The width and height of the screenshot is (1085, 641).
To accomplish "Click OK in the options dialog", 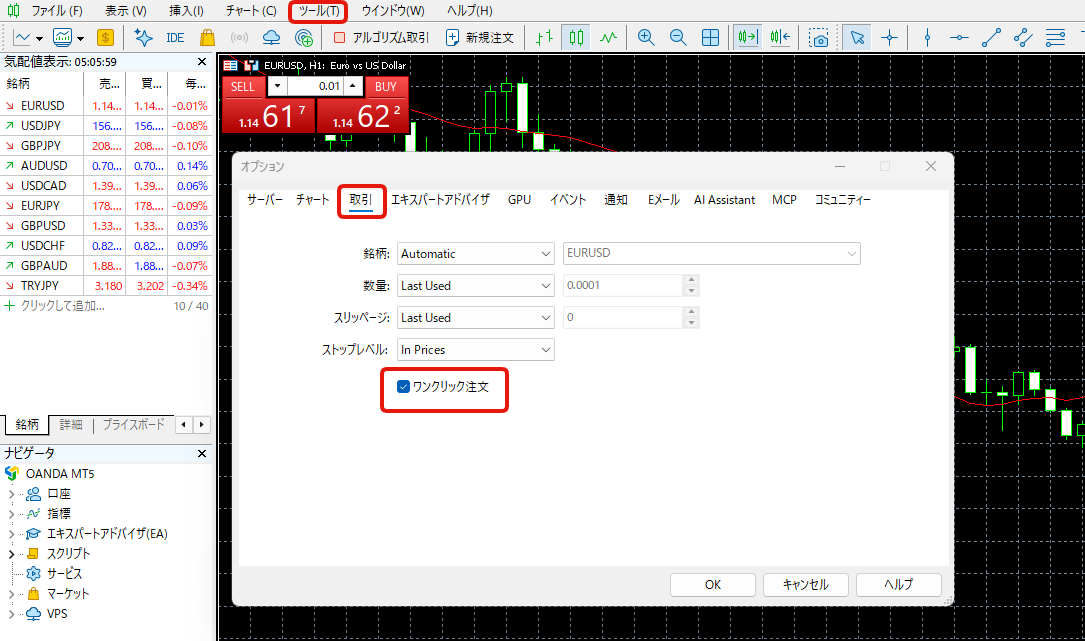I will tap(713, 585).
